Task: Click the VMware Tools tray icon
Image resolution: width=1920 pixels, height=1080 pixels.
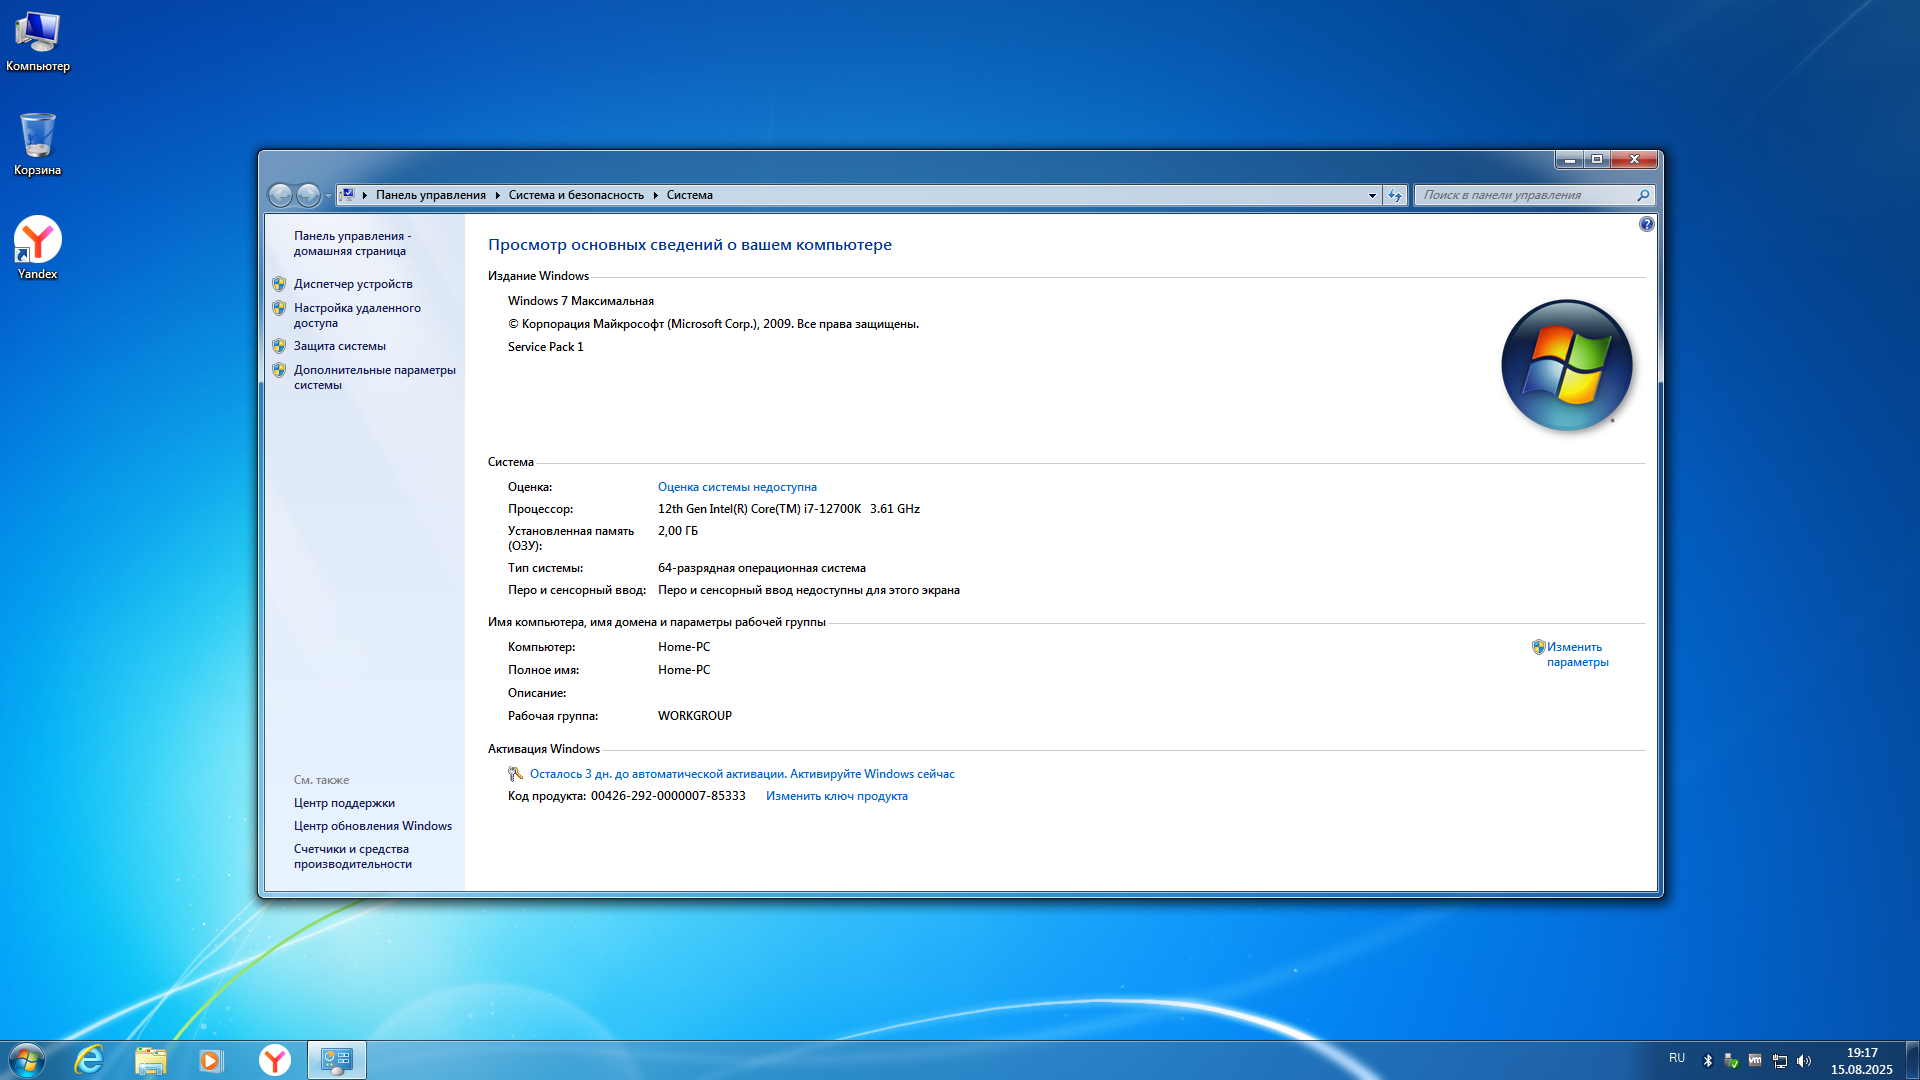Action: (x=1755, y=1061)
